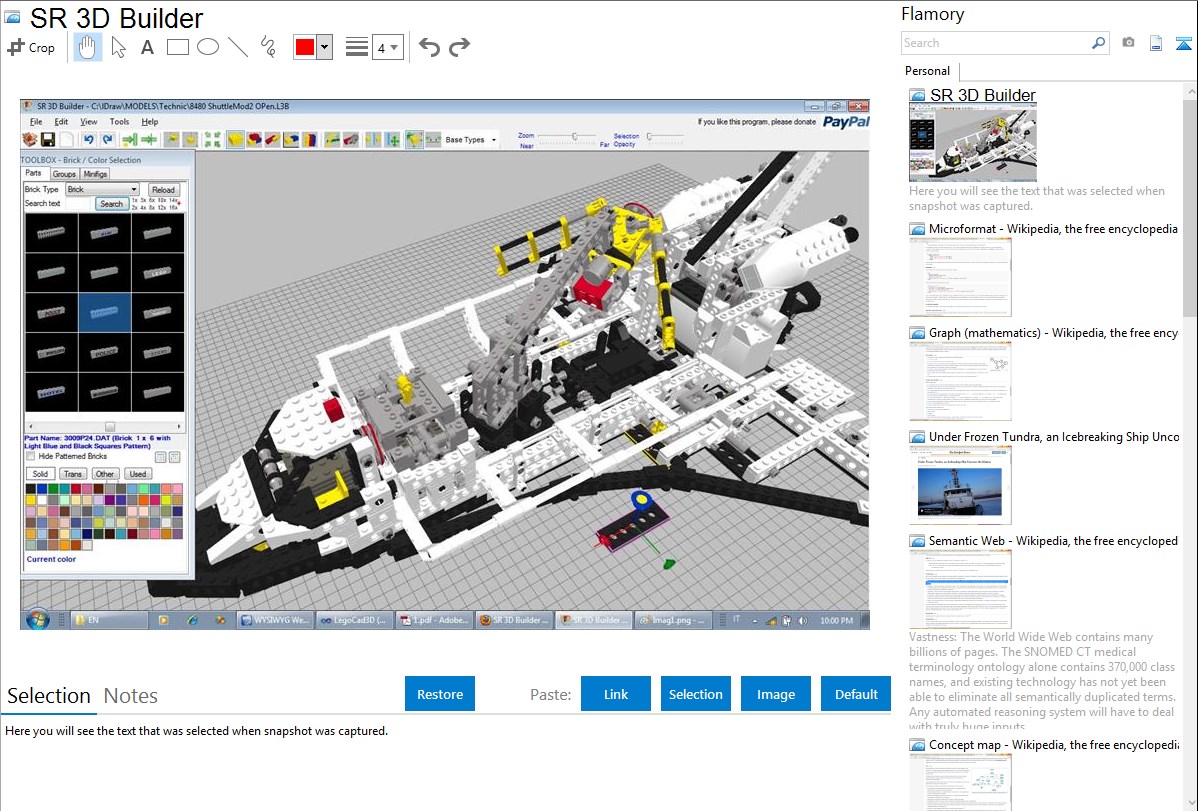Image resolution: width=1198 pixels, height=811 pixels.
Task: Open the File menu in SR 3D Builder snapshot
Action: coord(36,122)
